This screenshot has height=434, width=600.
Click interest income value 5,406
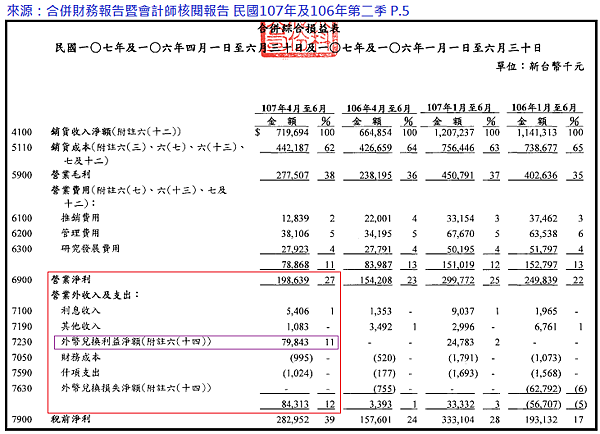[297, 311]
